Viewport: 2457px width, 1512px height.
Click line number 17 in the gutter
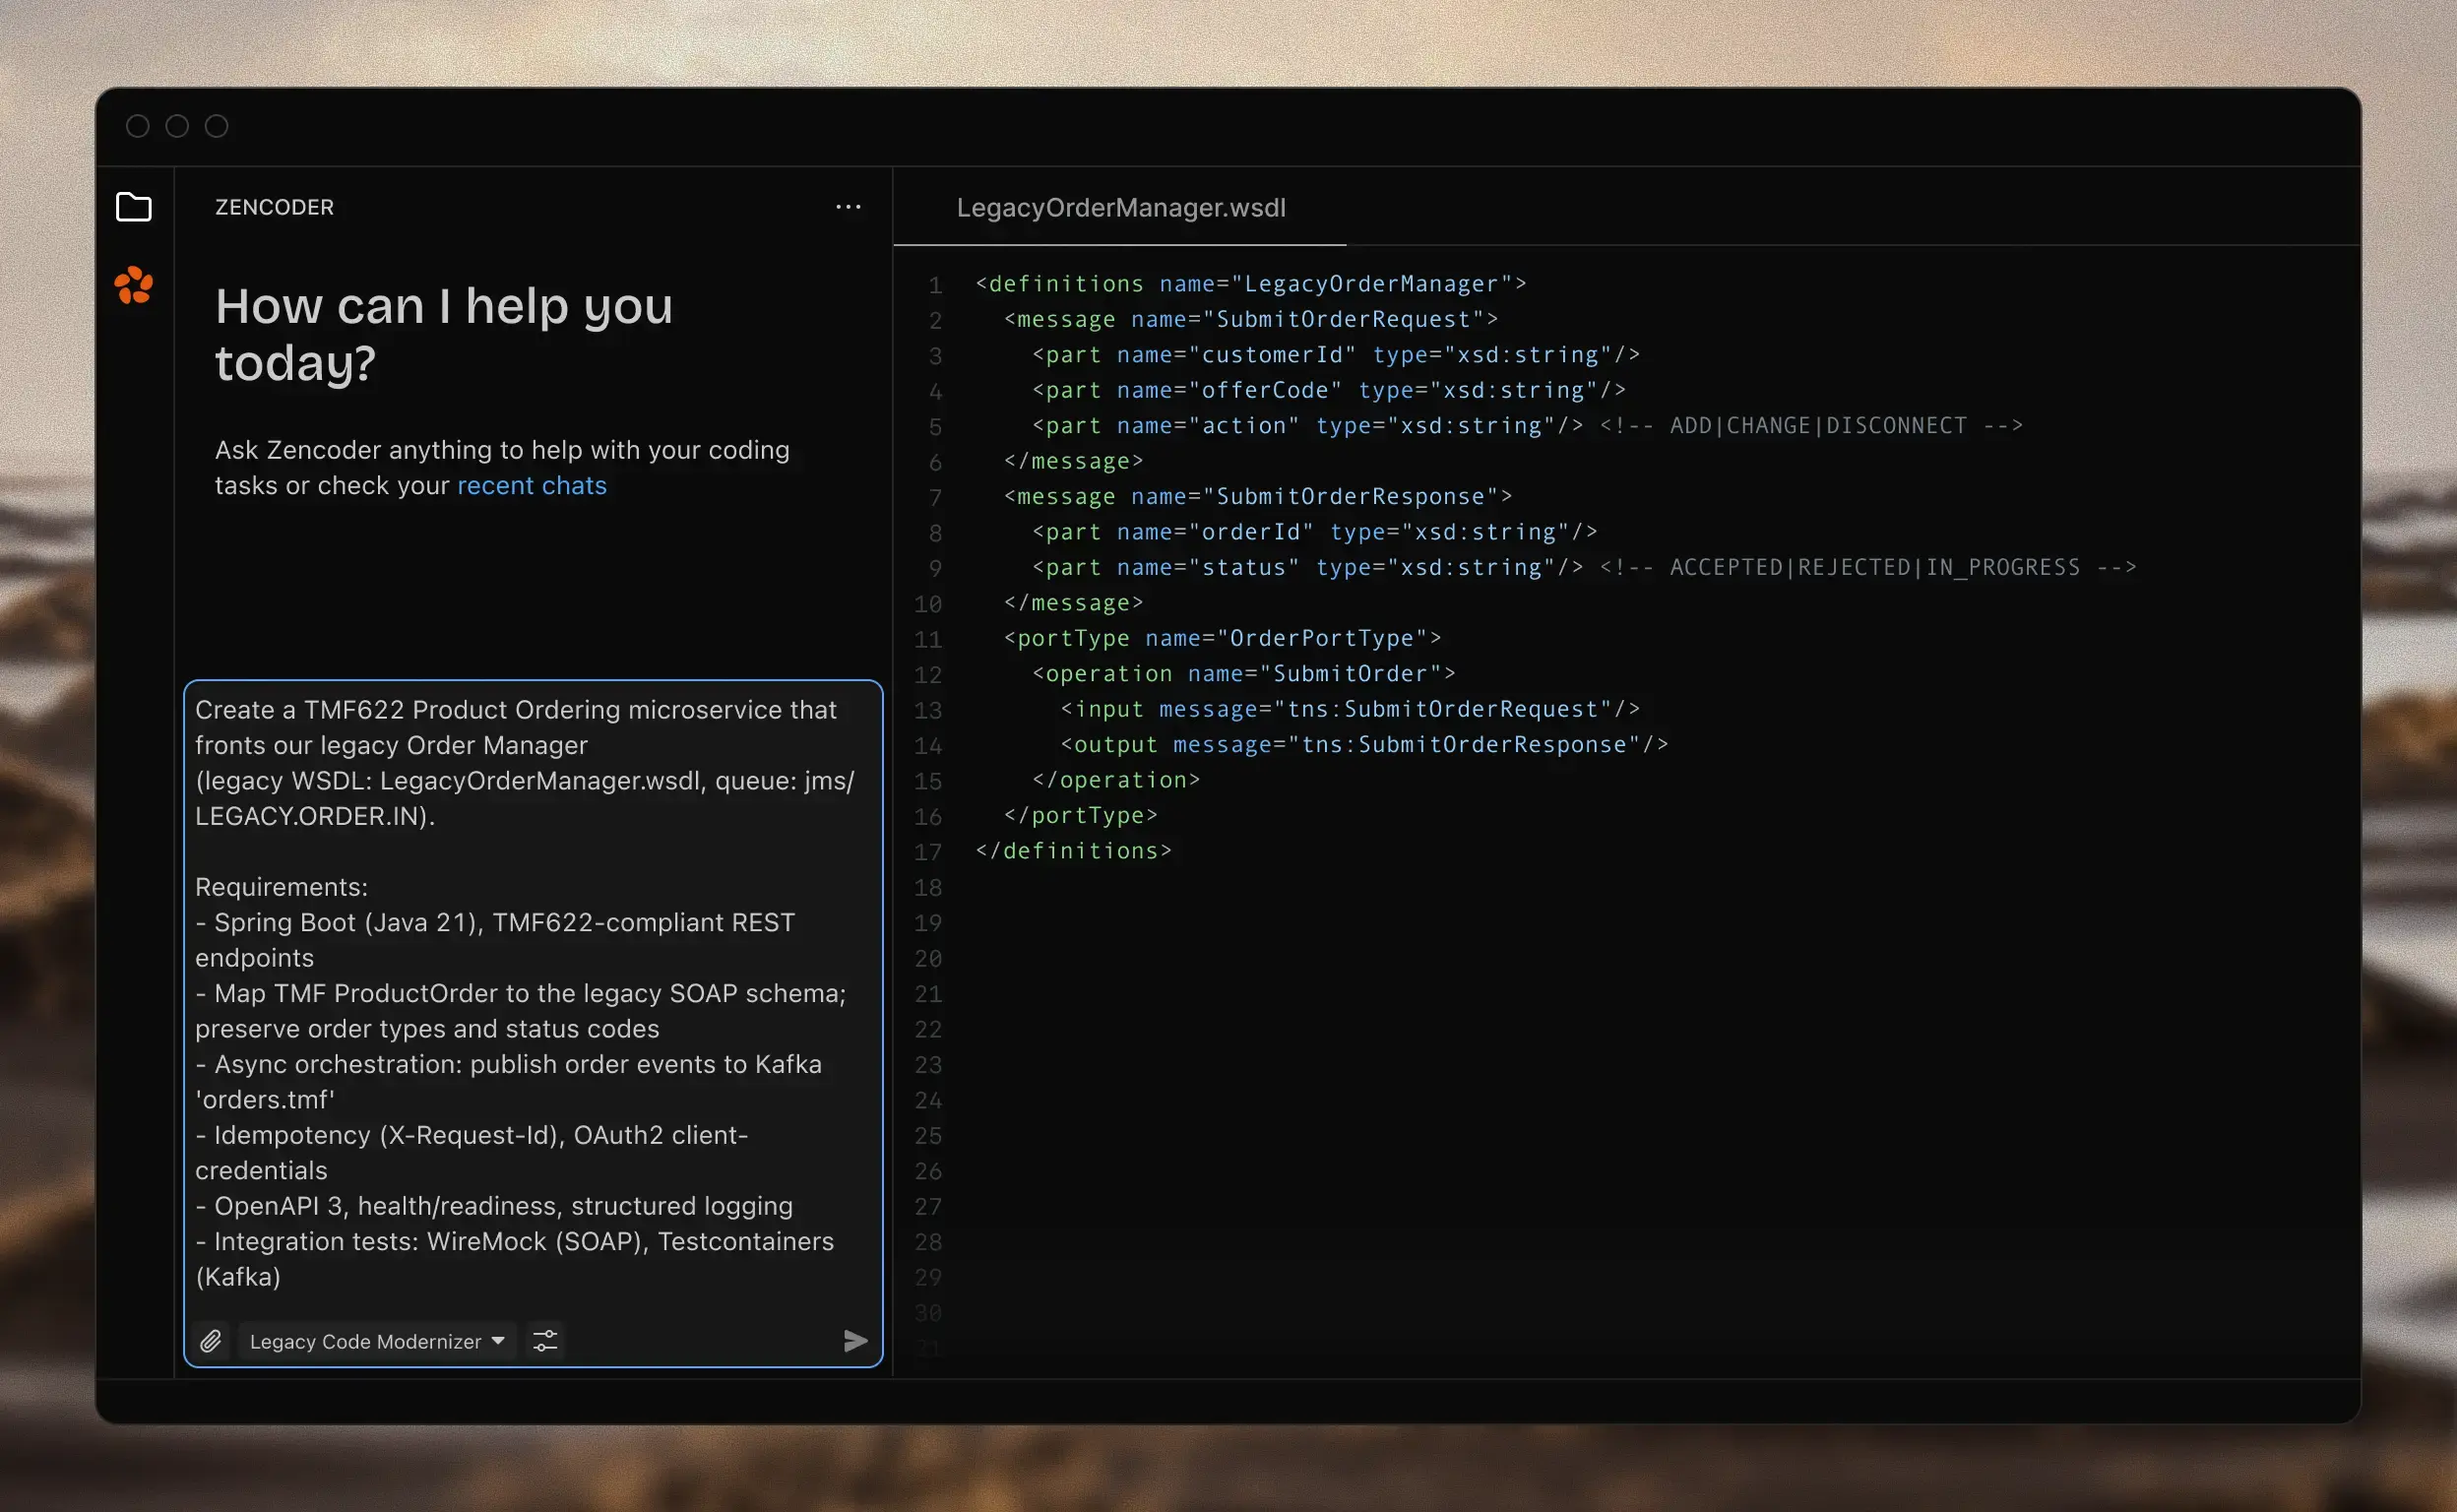(x=928, y=852)
